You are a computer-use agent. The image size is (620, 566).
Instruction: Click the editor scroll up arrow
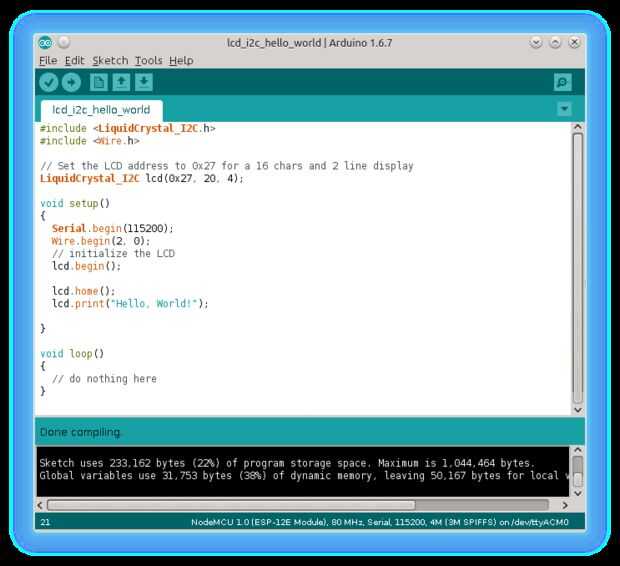coord(577,127)
